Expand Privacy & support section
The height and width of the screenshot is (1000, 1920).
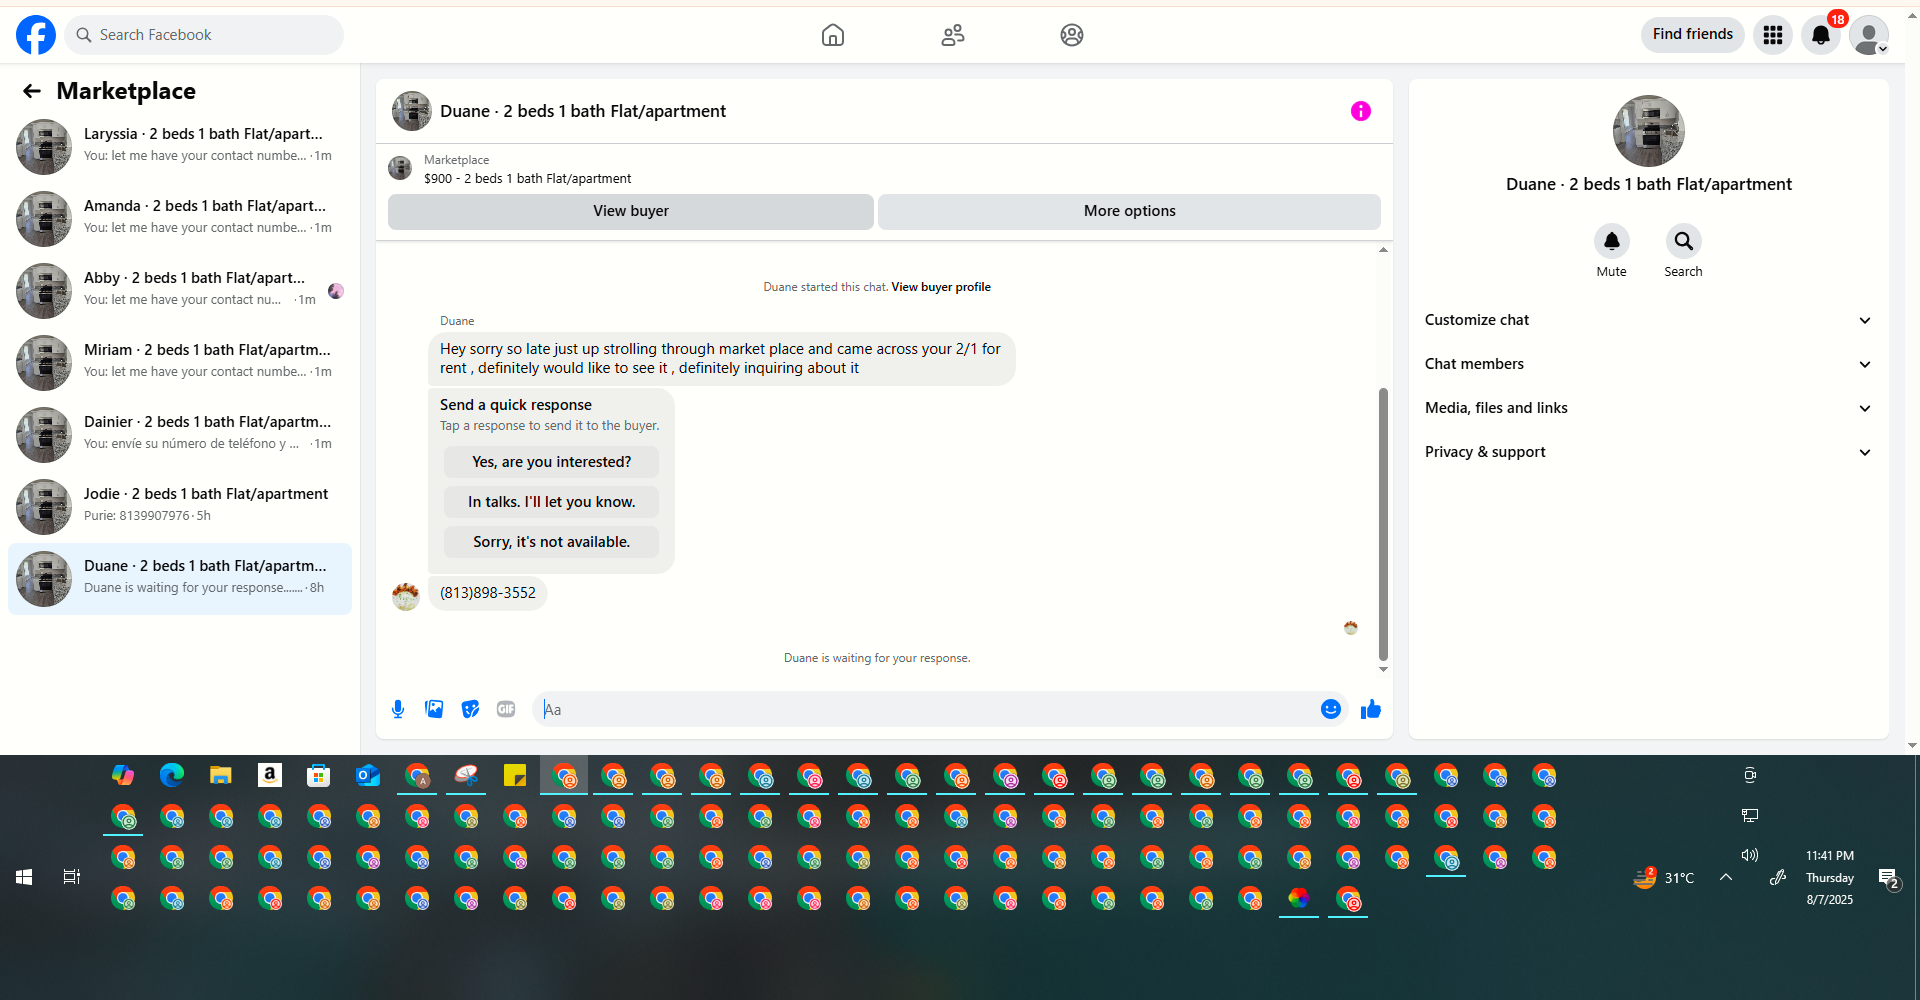[1648, 452]
